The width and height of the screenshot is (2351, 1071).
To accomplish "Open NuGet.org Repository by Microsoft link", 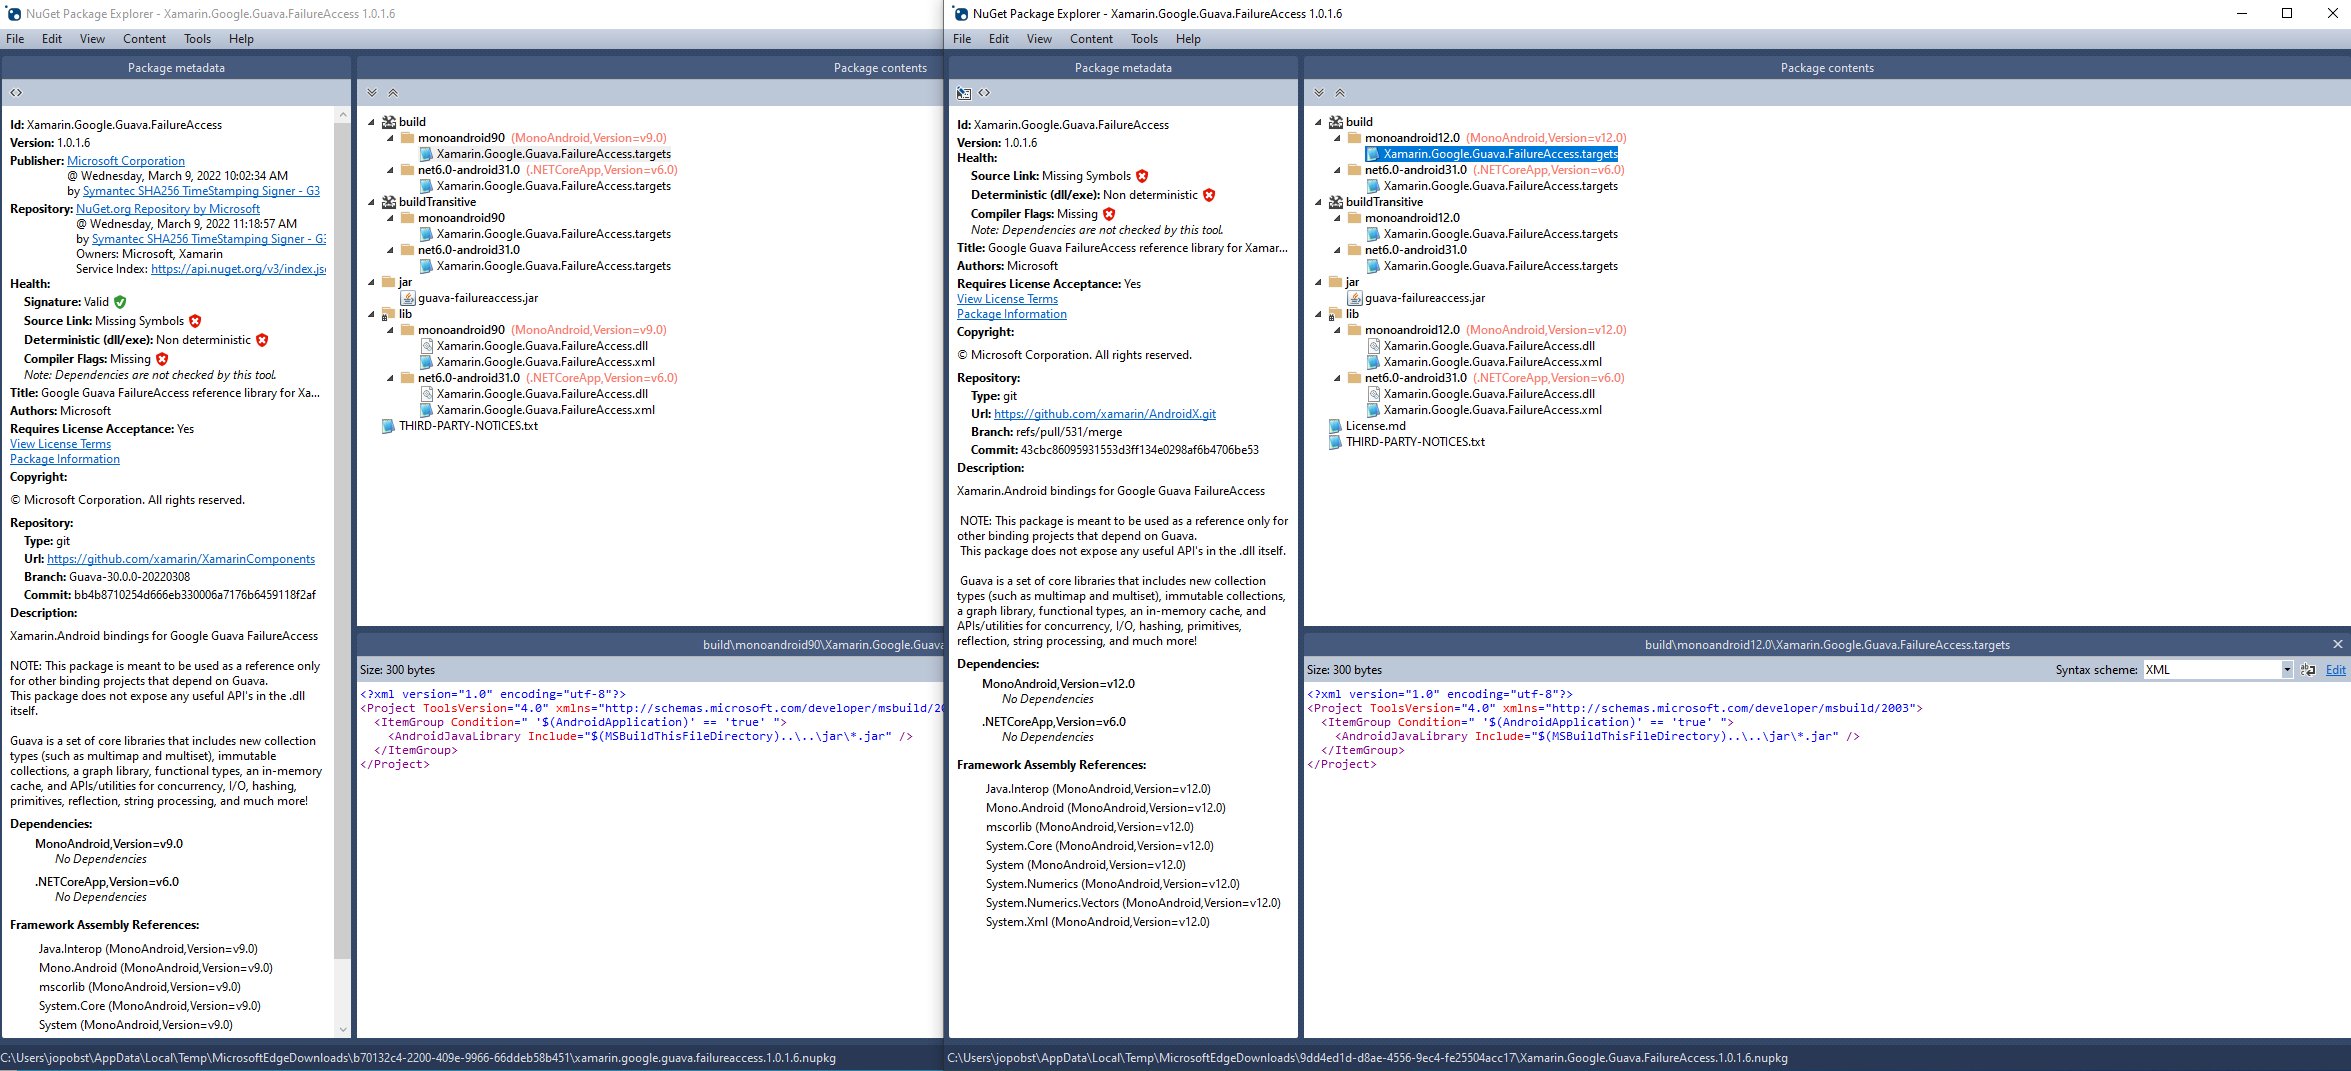I will coord(168,209).
